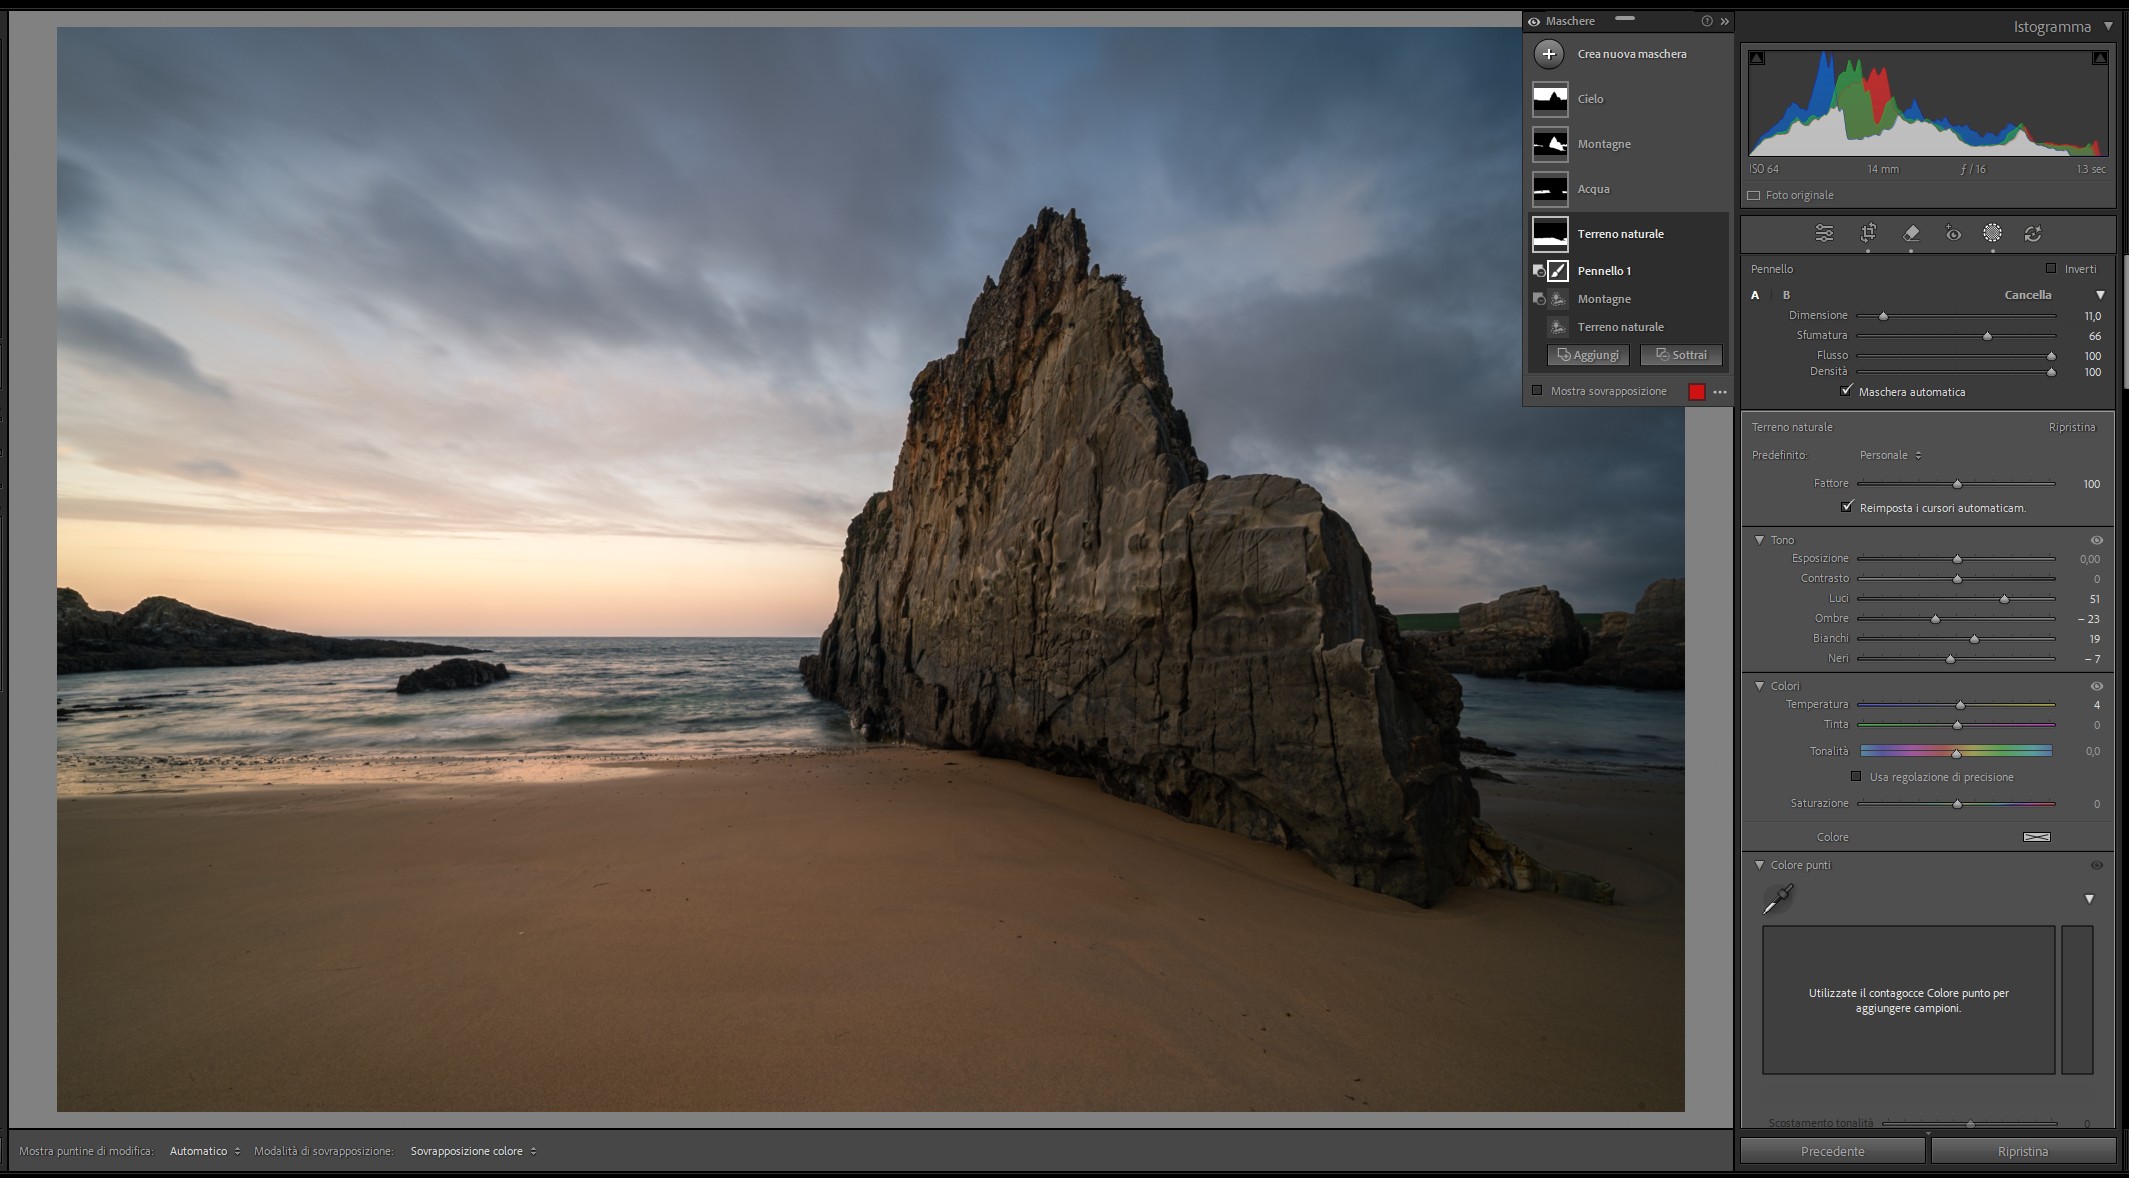
Task: Switch to brush A
Action: click(x=1755, y=295)
